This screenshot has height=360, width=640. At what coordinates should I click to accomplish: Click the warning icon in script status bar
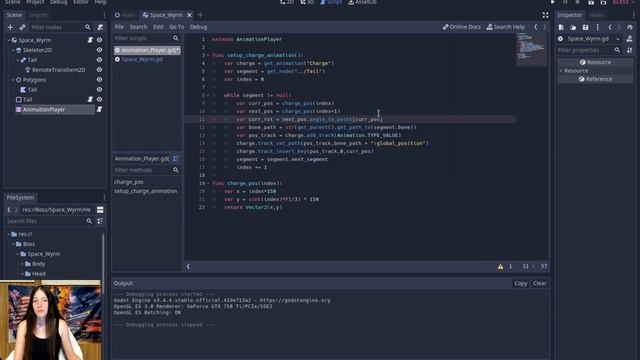point(500,267)
